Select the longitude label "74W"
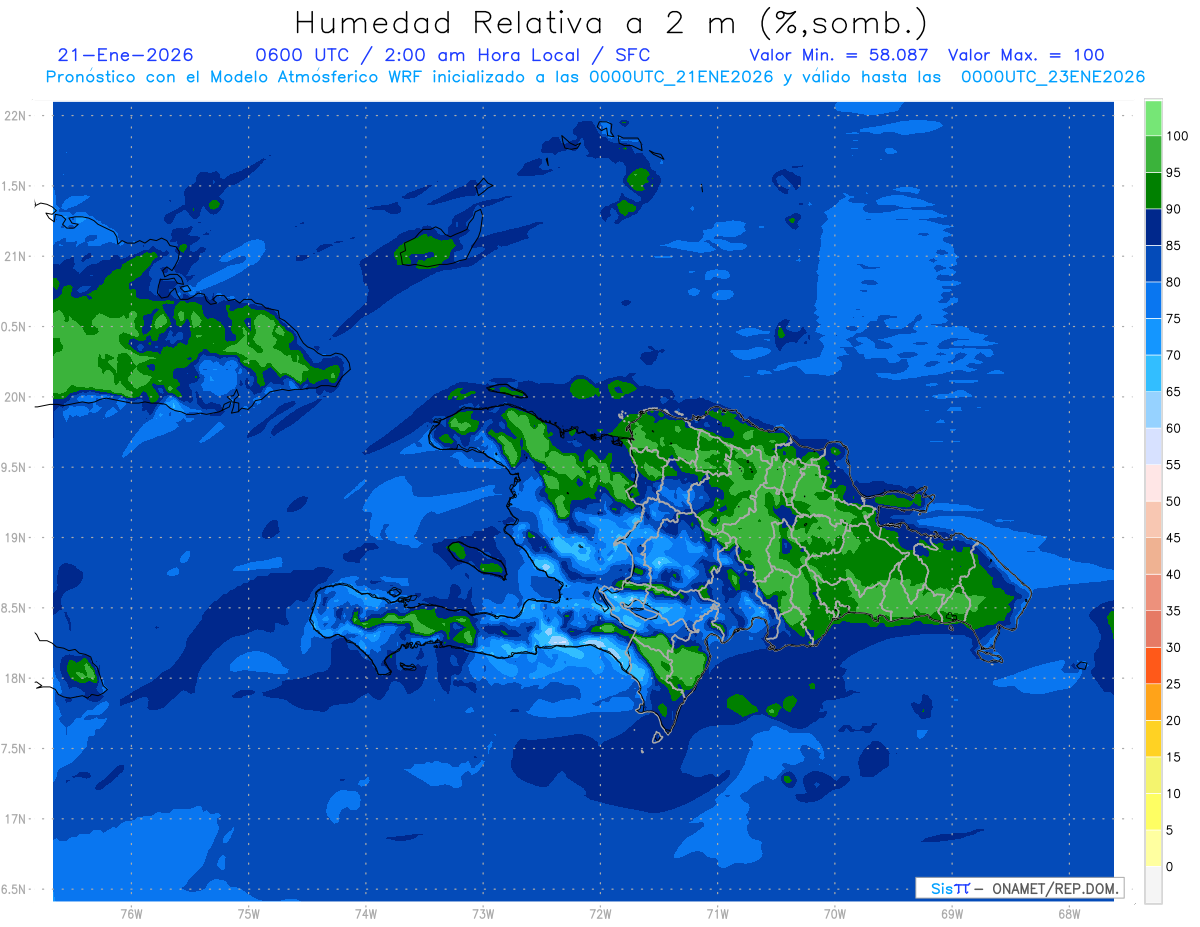The height and width of the screenshot is (927, 1200). [x=366, y=914]
